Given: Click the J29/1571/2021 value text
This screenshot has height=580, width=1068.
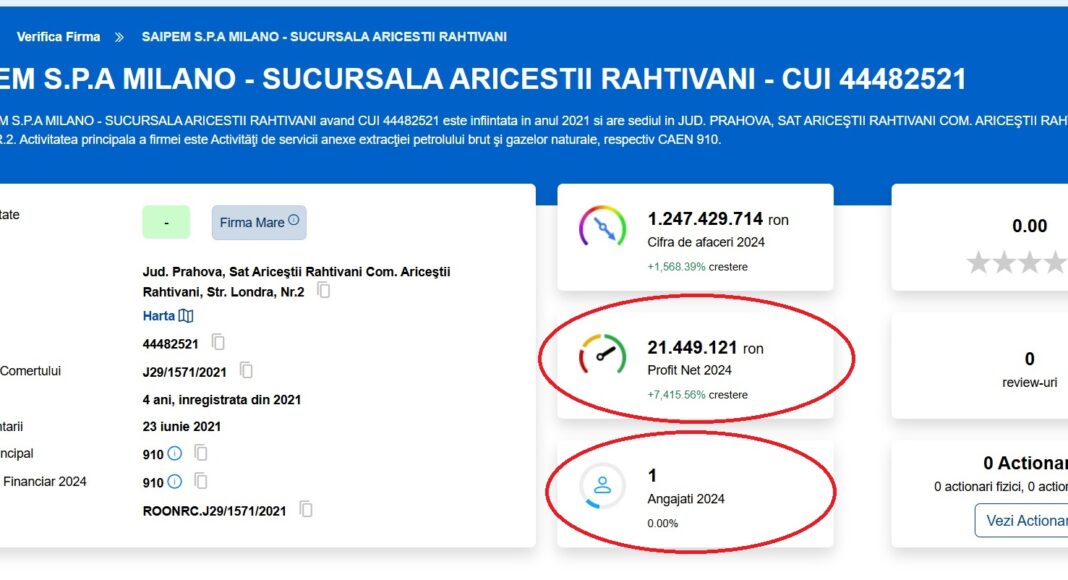Looking at the screenshot, I should pyautogui.click(x=185, y=372).
